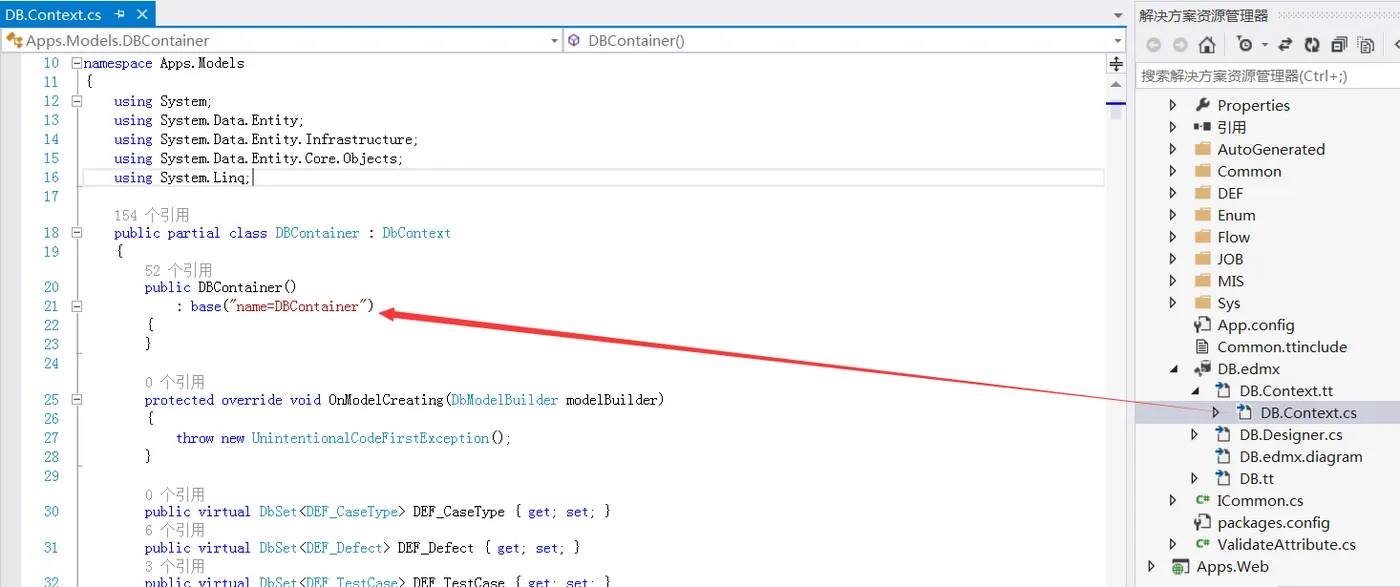1400x587 pixels.
Task: Expand the DB.Designer.cs node
Action: coord(1194,435)
